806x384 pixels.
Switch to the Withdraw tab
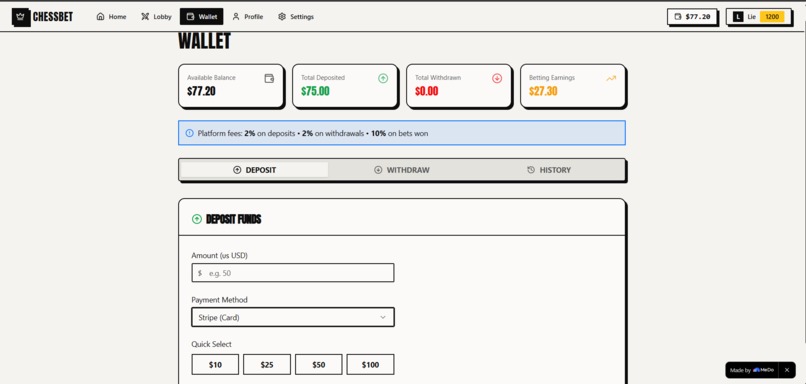point(401,170)
